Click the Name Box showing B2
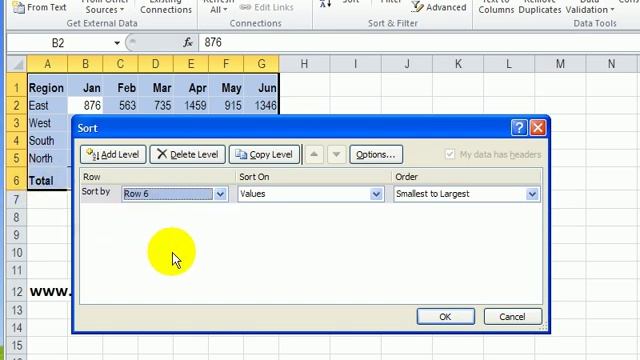The height and width of the screenshot is (360, 640). 58,43
